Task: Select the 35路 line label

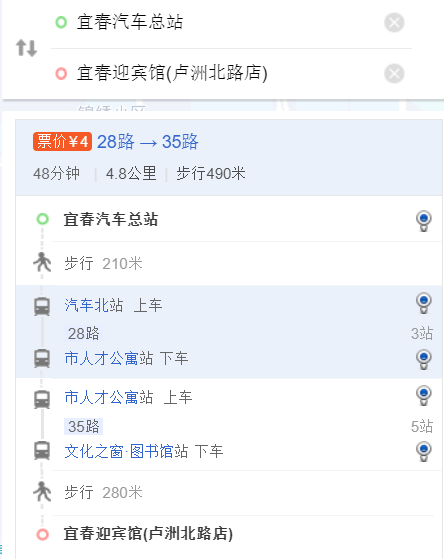Action: (x=83, y=426)
